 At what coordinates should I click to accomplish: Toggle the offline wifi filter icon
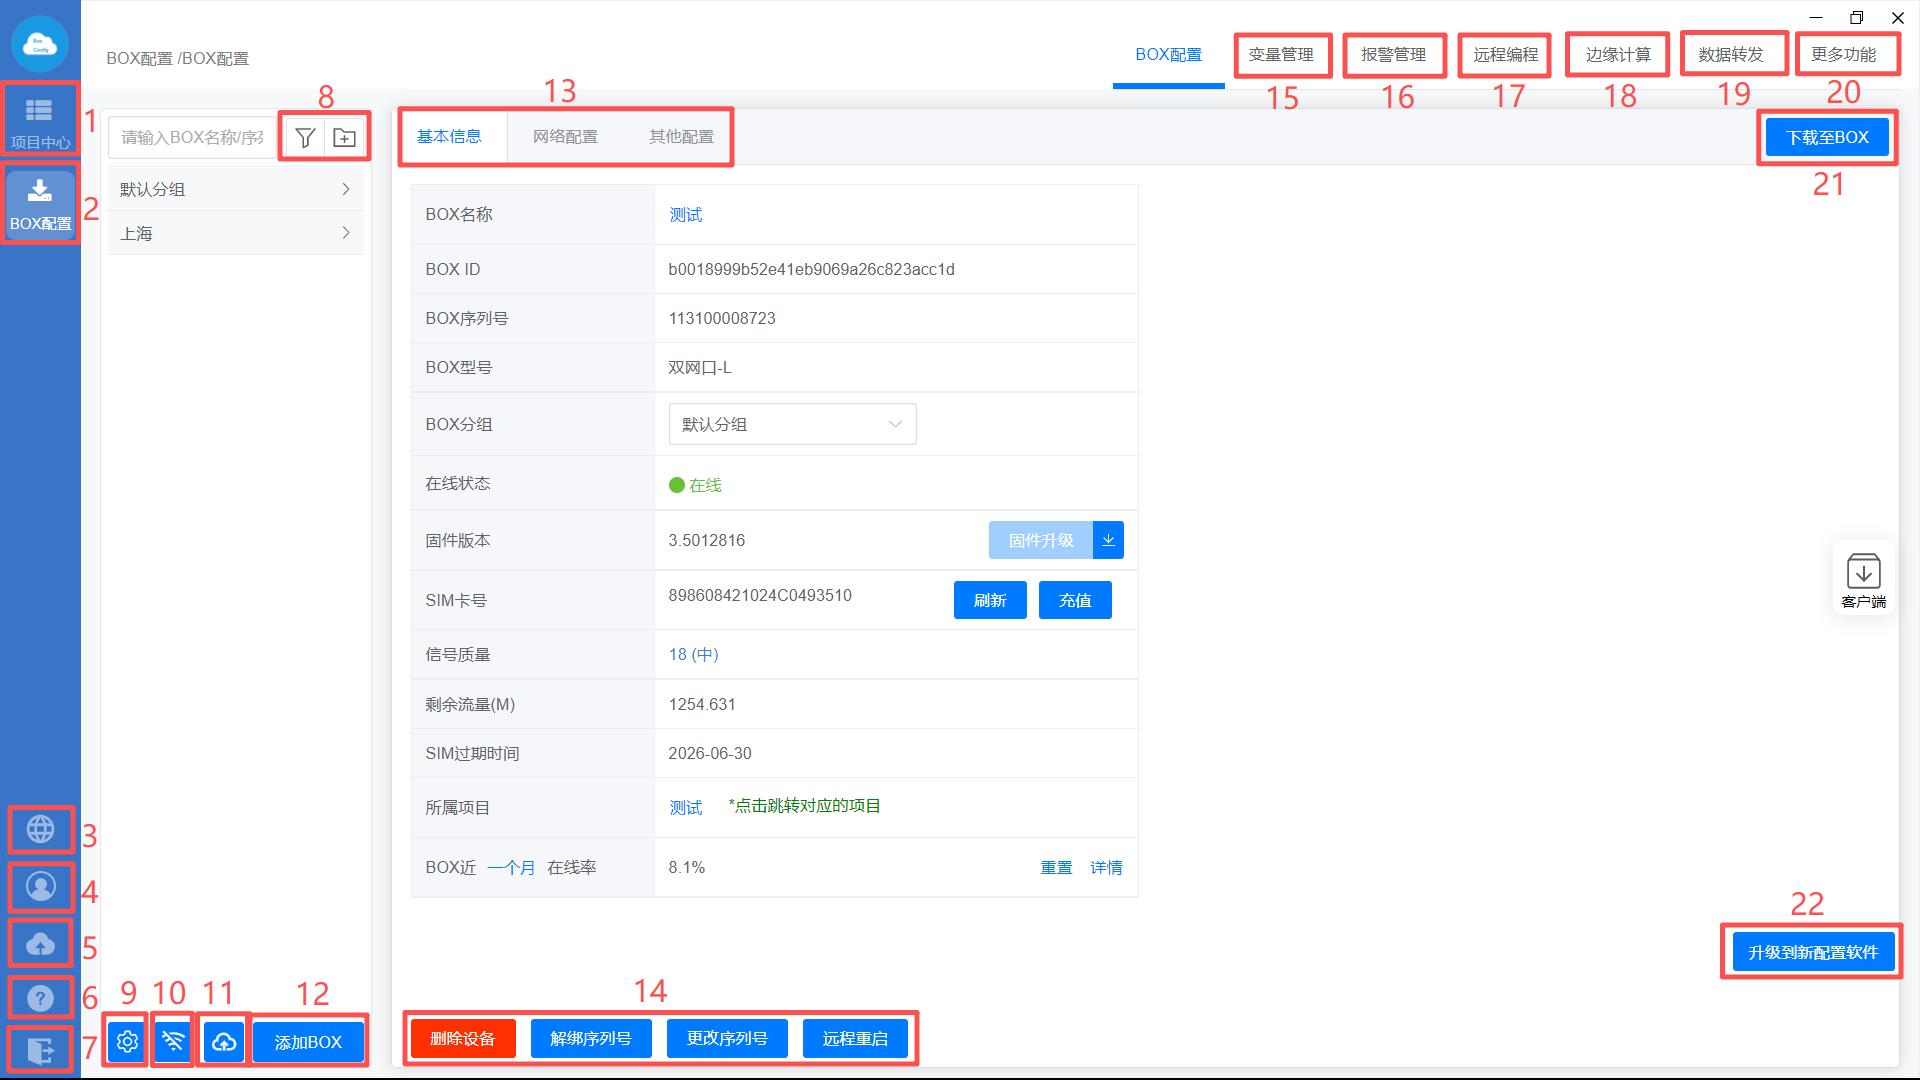173,1042
